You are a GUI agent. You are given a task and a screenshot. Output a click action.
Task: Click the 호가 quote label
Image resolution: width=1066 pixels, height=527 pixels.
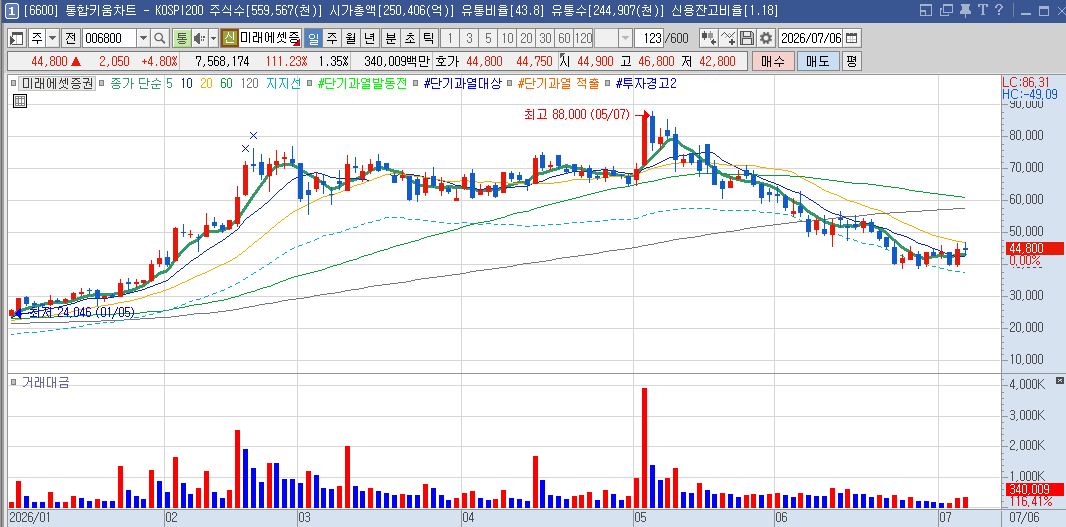pos(446,61)
